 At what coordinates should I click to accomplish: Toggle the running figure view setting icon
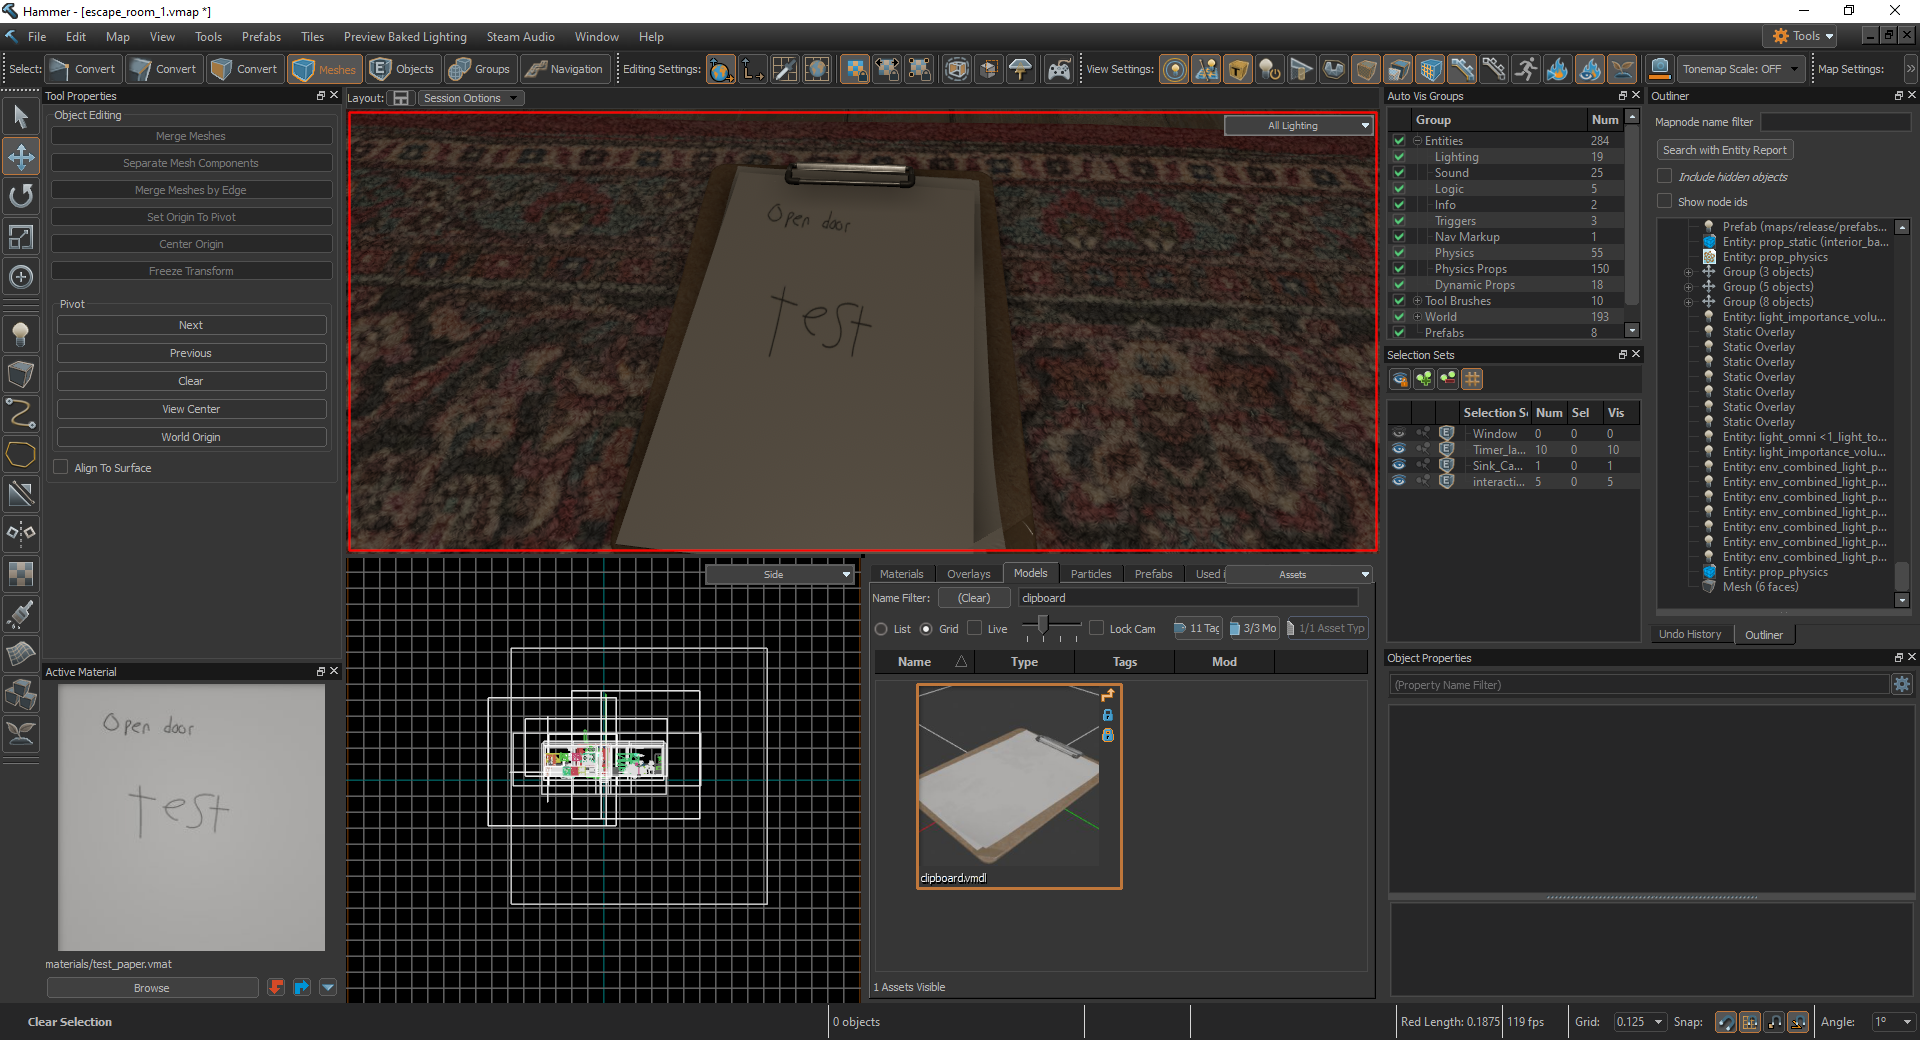[1526, 69]
